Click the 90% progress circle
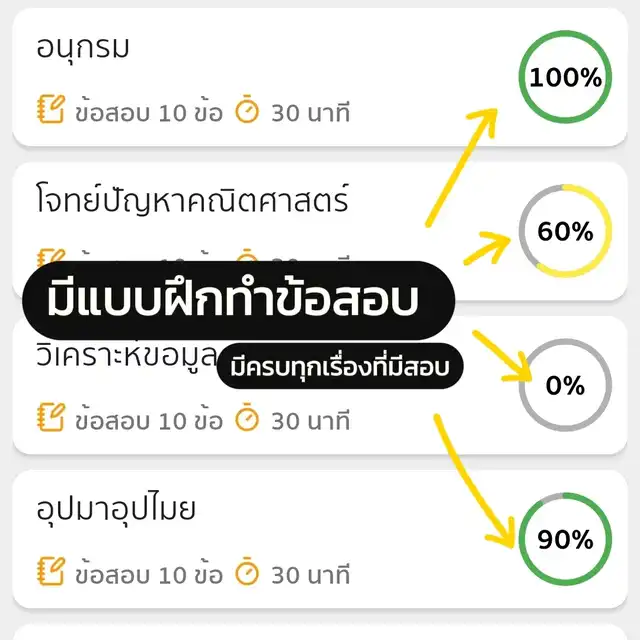 tap(566, 541)
